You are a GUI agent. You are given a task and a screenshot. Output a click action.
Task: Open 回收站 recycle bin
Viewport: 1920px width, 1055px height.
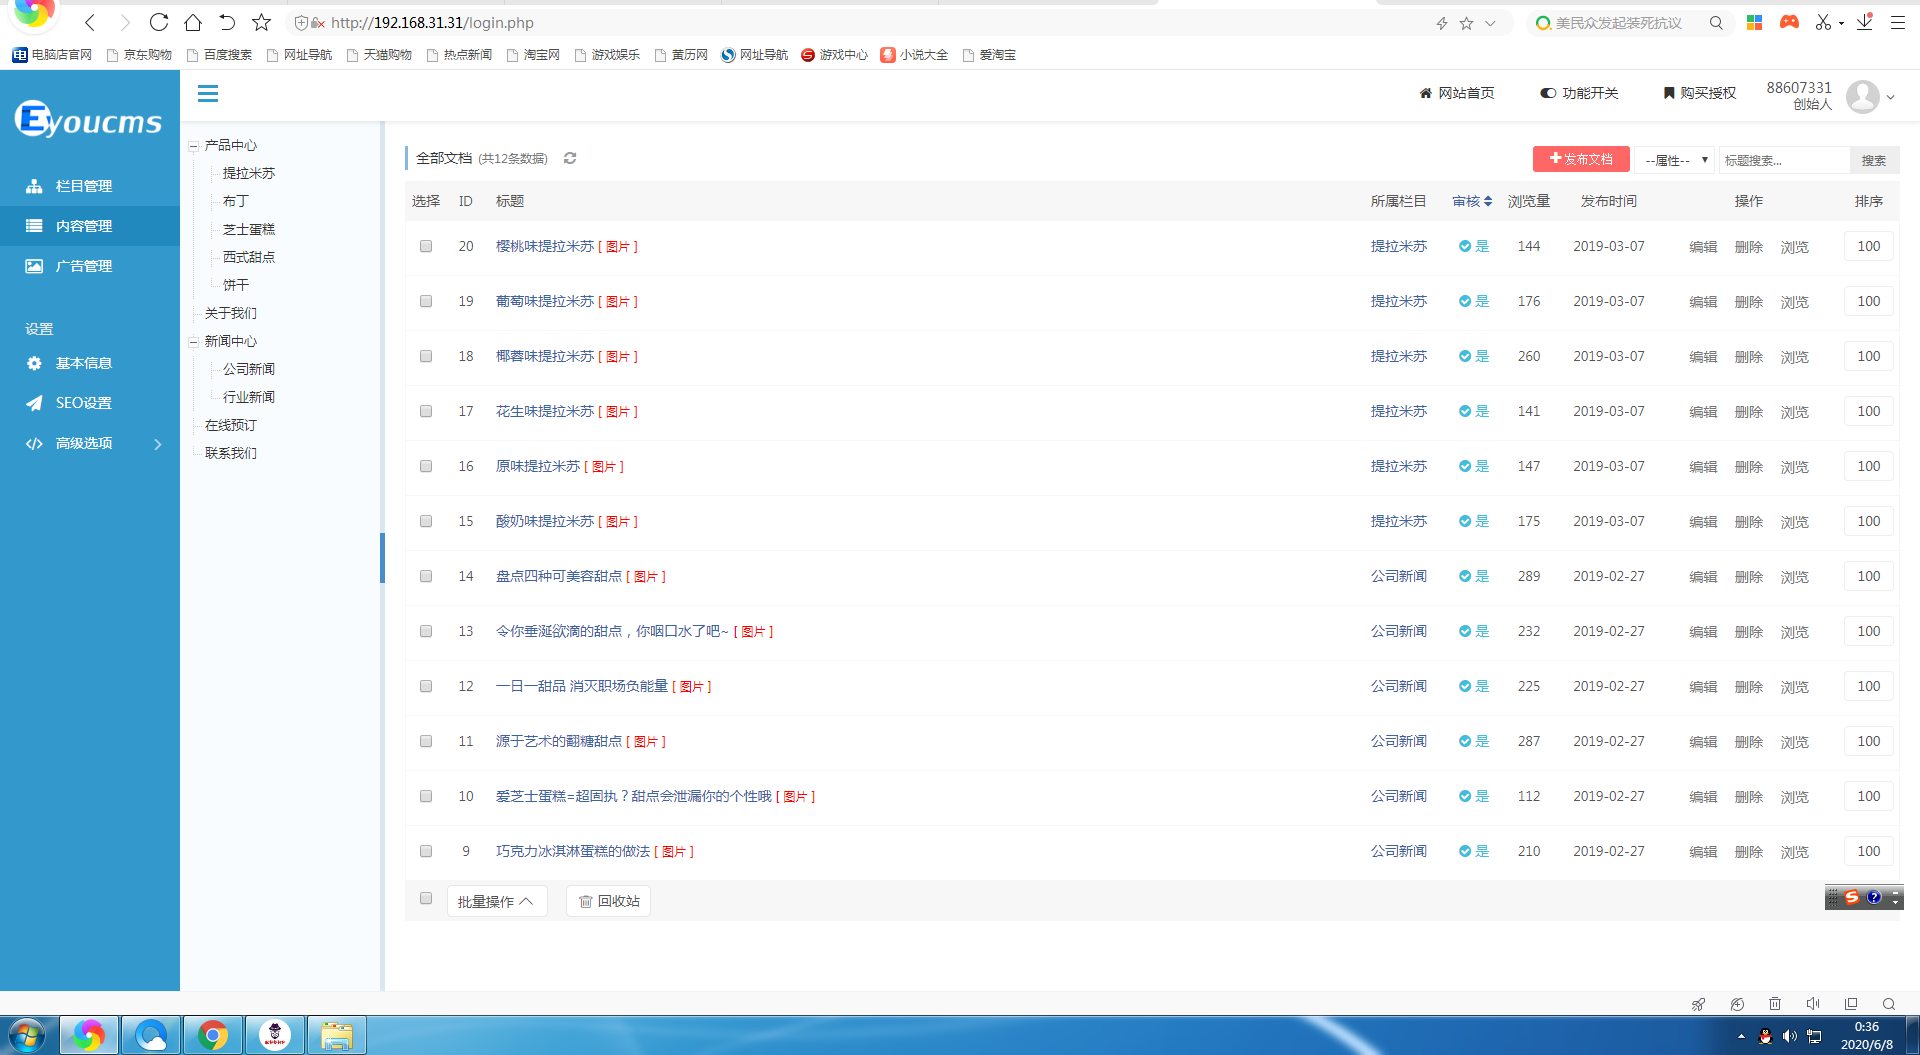tap(609, 901)
